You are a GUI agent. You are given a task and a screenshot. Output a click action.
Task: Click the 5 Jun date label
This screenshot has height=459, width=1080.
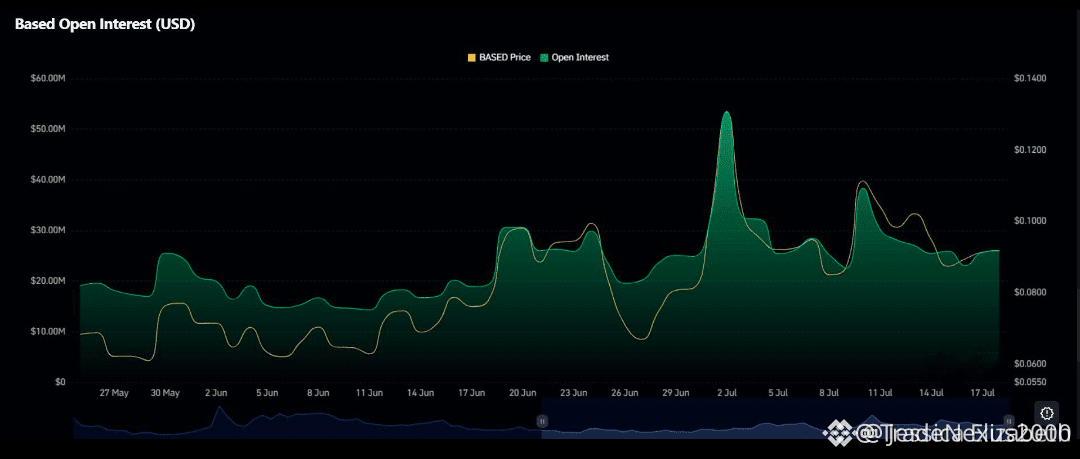[x=267, y=394]
